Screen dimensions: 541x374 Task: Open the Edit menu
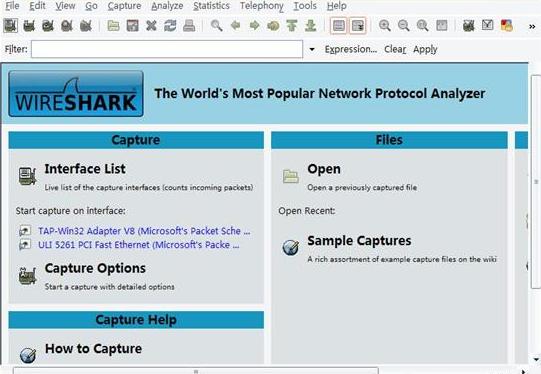pyautogui.click(x=37, y=6)
